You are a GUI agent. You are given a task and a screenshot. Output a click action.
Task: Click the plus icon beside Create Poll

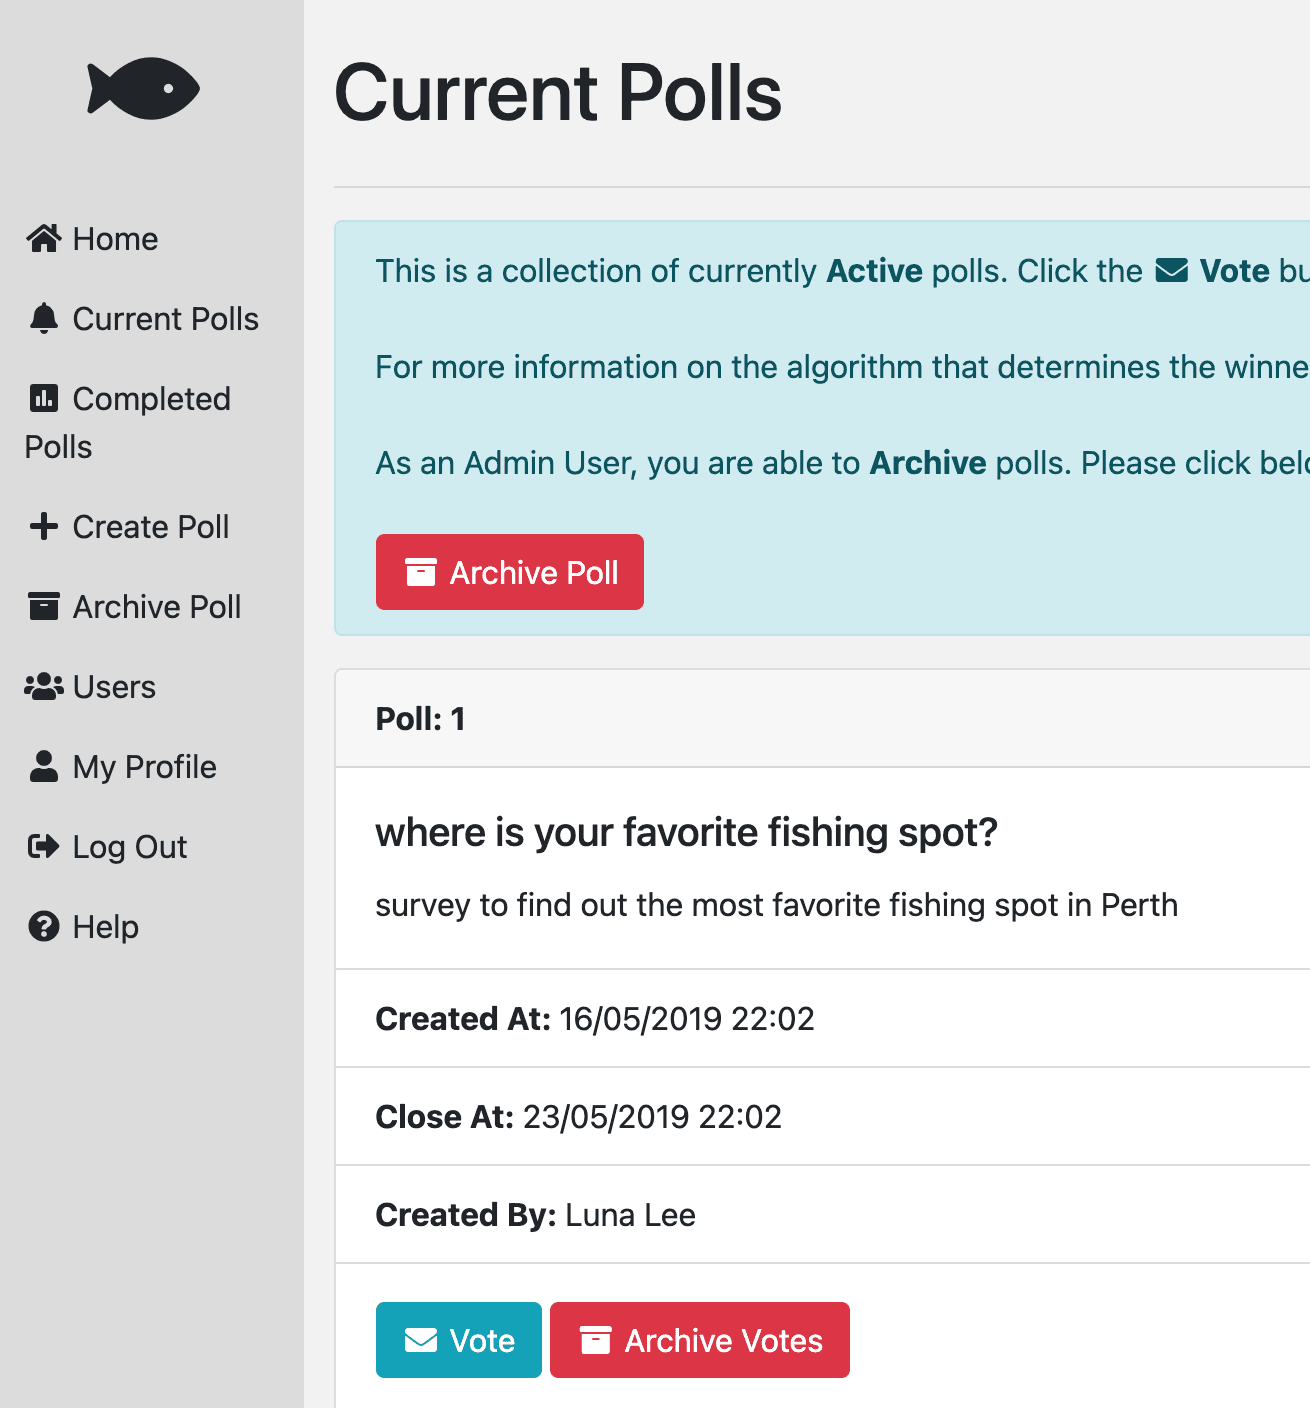[x=44, y=526]
